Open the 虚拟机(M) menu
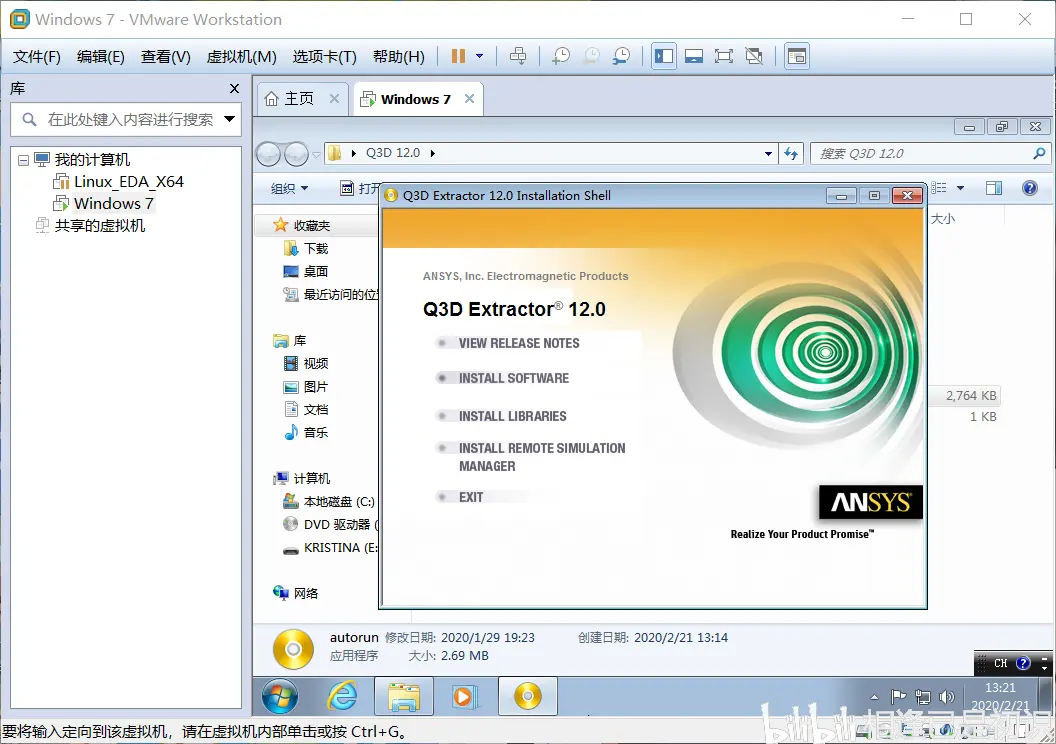The height and width of the screenshot is (744, 1056). tap(241, 57)
